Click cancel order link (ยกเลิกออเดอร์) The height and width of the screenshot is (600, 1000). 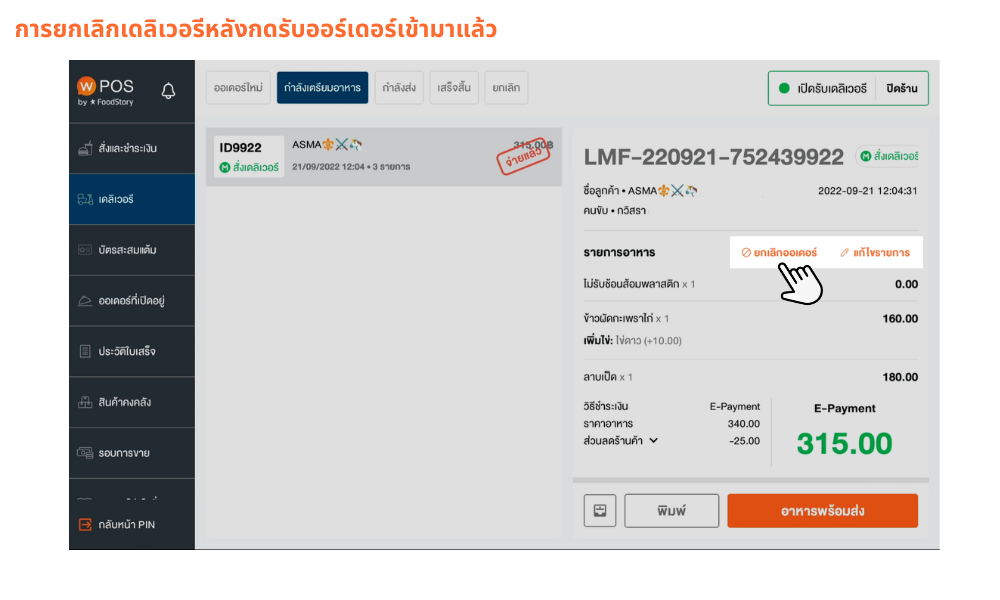pyautogui.click(x=779, y=252)
